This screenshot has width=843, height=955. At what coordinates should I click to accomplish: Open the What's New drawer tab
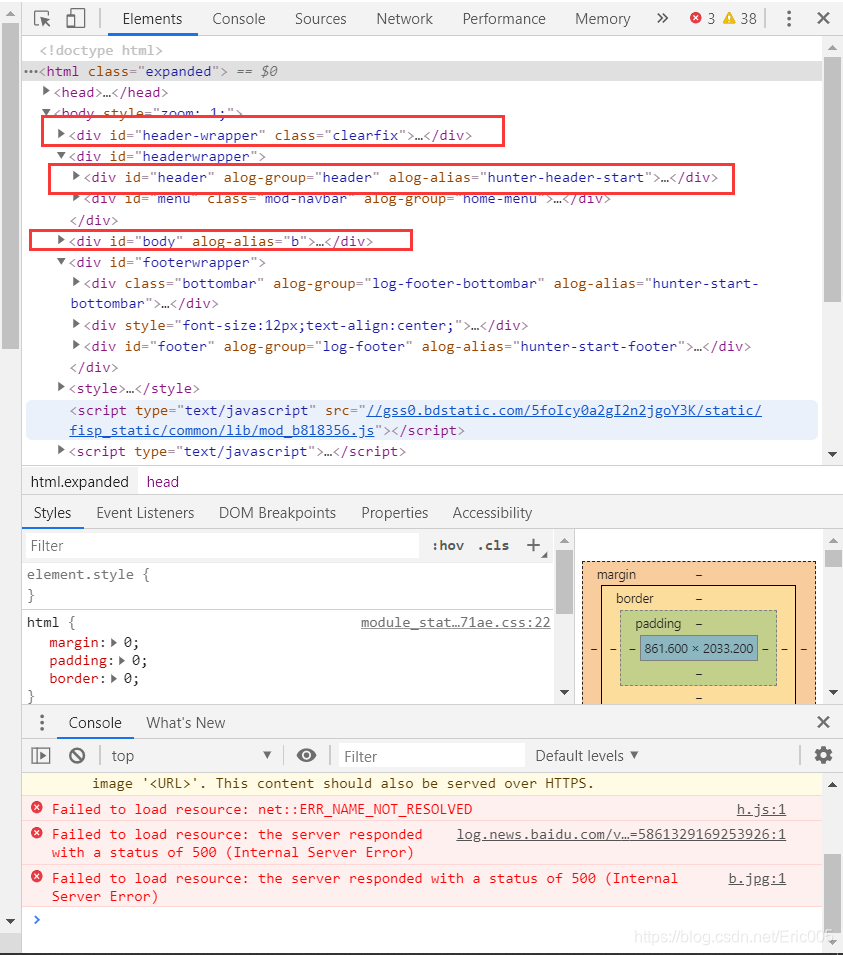point(186,723)
